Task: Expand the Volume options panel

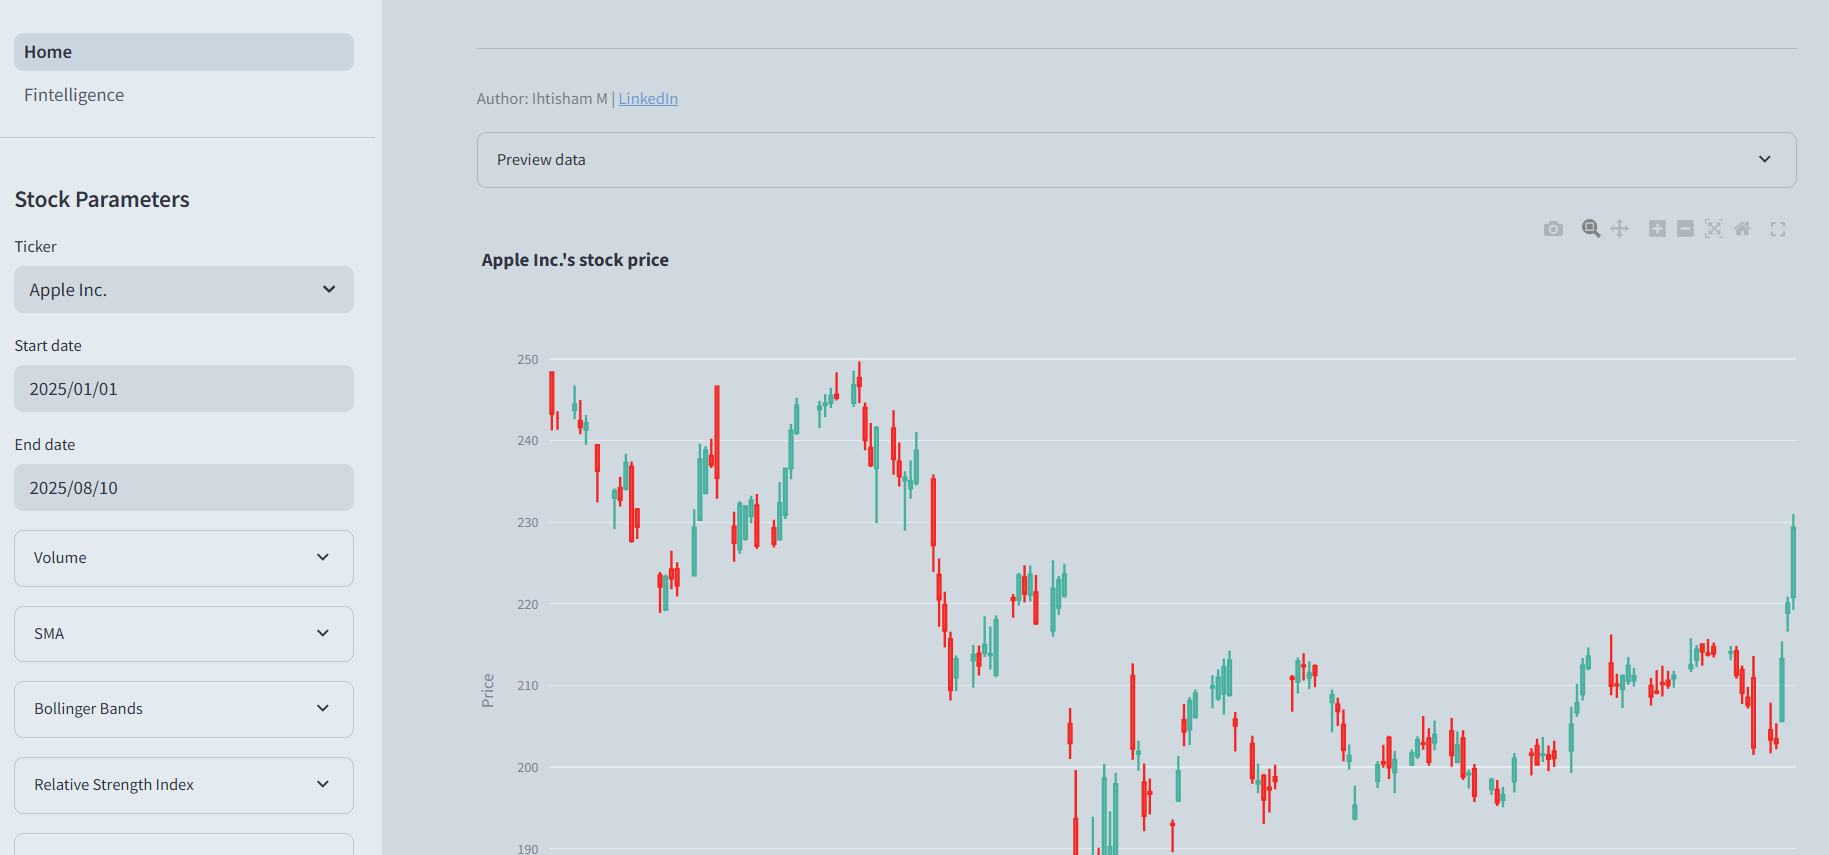Action: 184,558
